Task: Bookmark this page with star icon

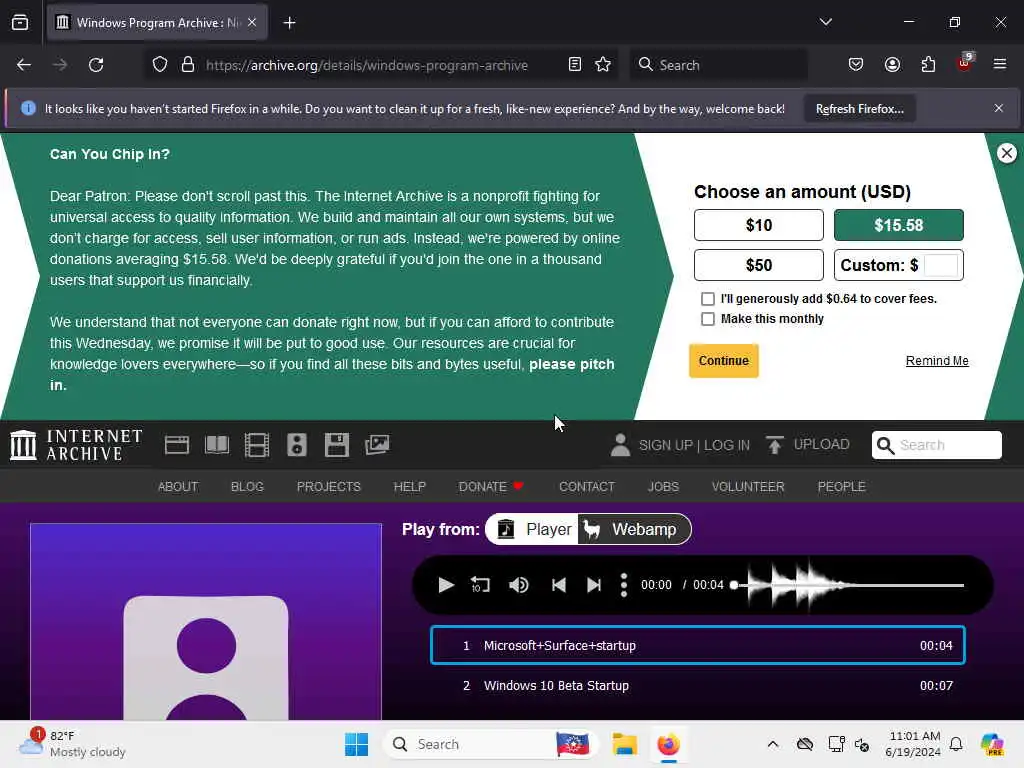Action: (x=603, y=65)
